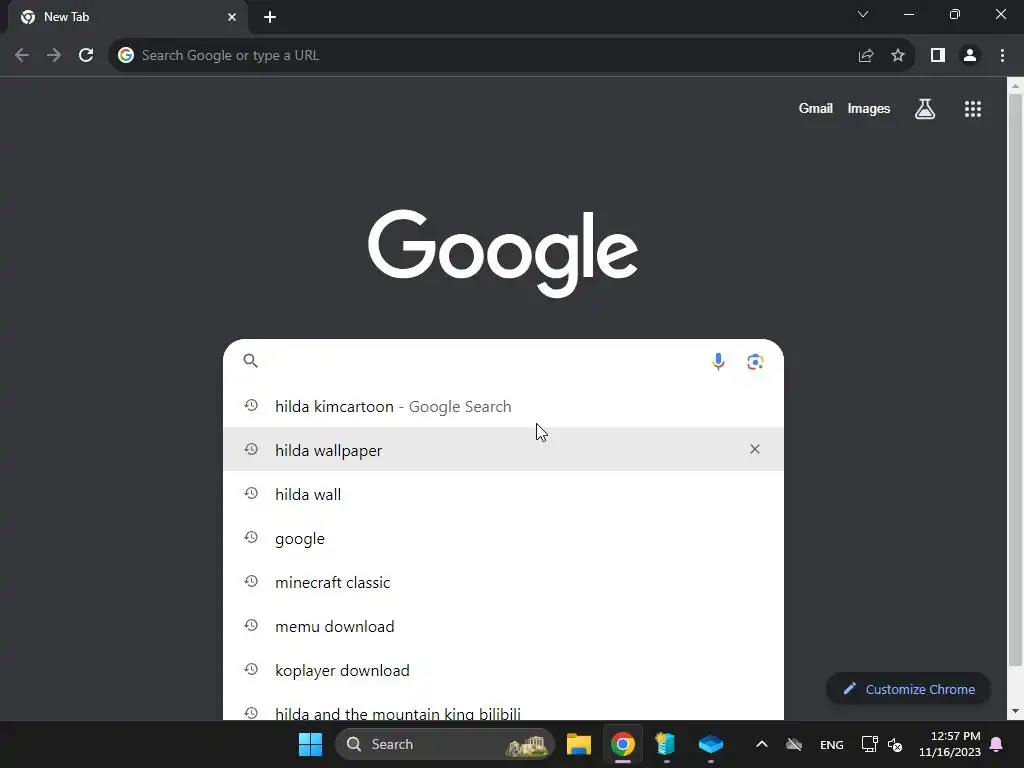The width and height of the screenshot is (1024, 768).
Task: Click the taskbar Search box
Action: click(445, 744)
